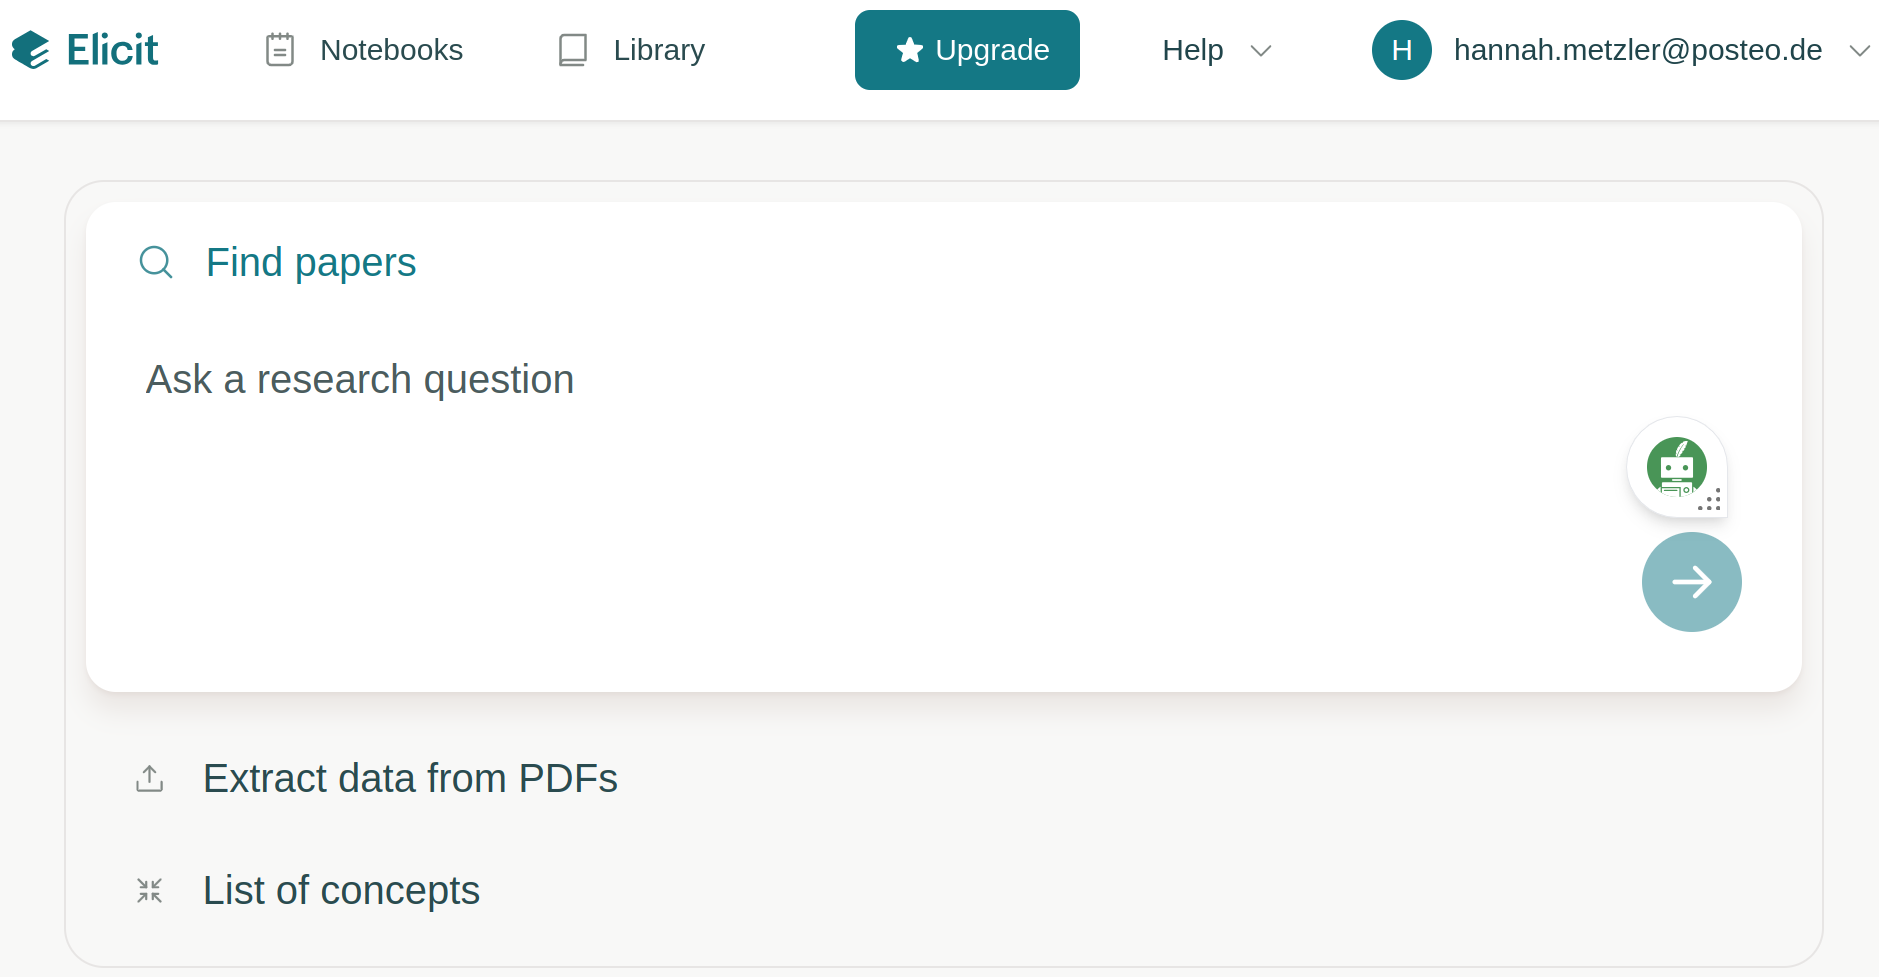Click the star icon on Upgrade
Screen dimensions: 1879x977
pos(909,50)
